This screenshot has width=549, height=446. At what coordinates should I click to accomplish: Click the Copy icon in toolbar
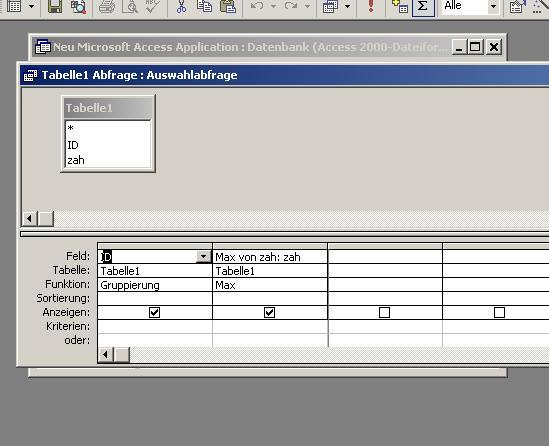(204, 6)
